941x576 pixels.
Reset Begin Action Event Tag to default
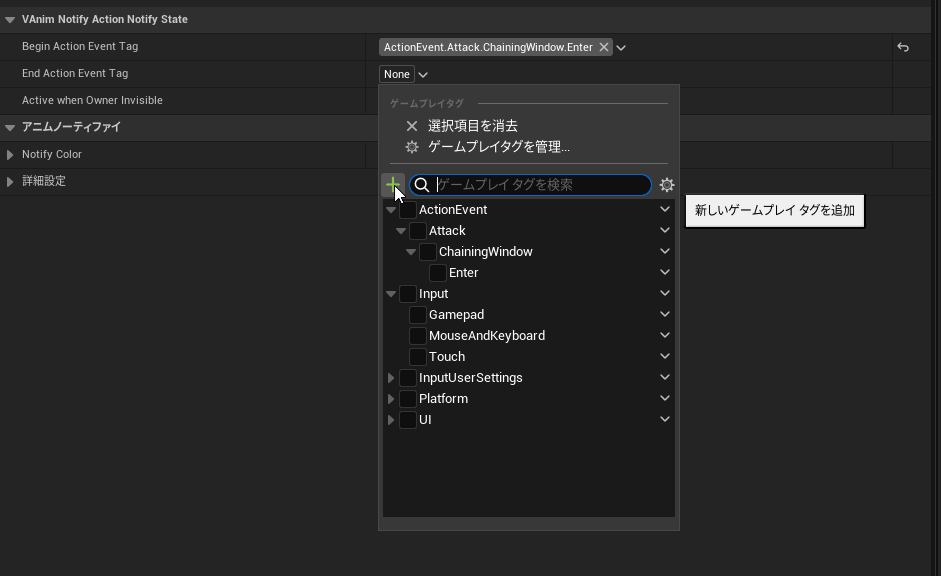(x=903, y=47)
